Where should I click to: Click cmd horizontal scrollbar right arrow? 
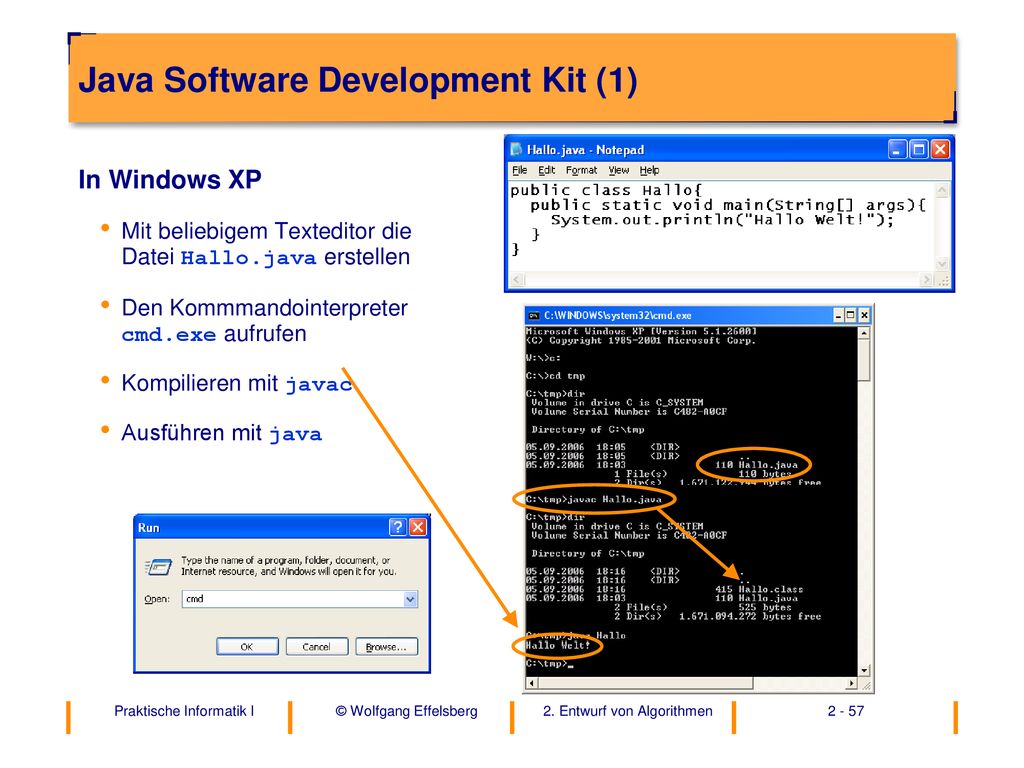click(x=851, y=684)
